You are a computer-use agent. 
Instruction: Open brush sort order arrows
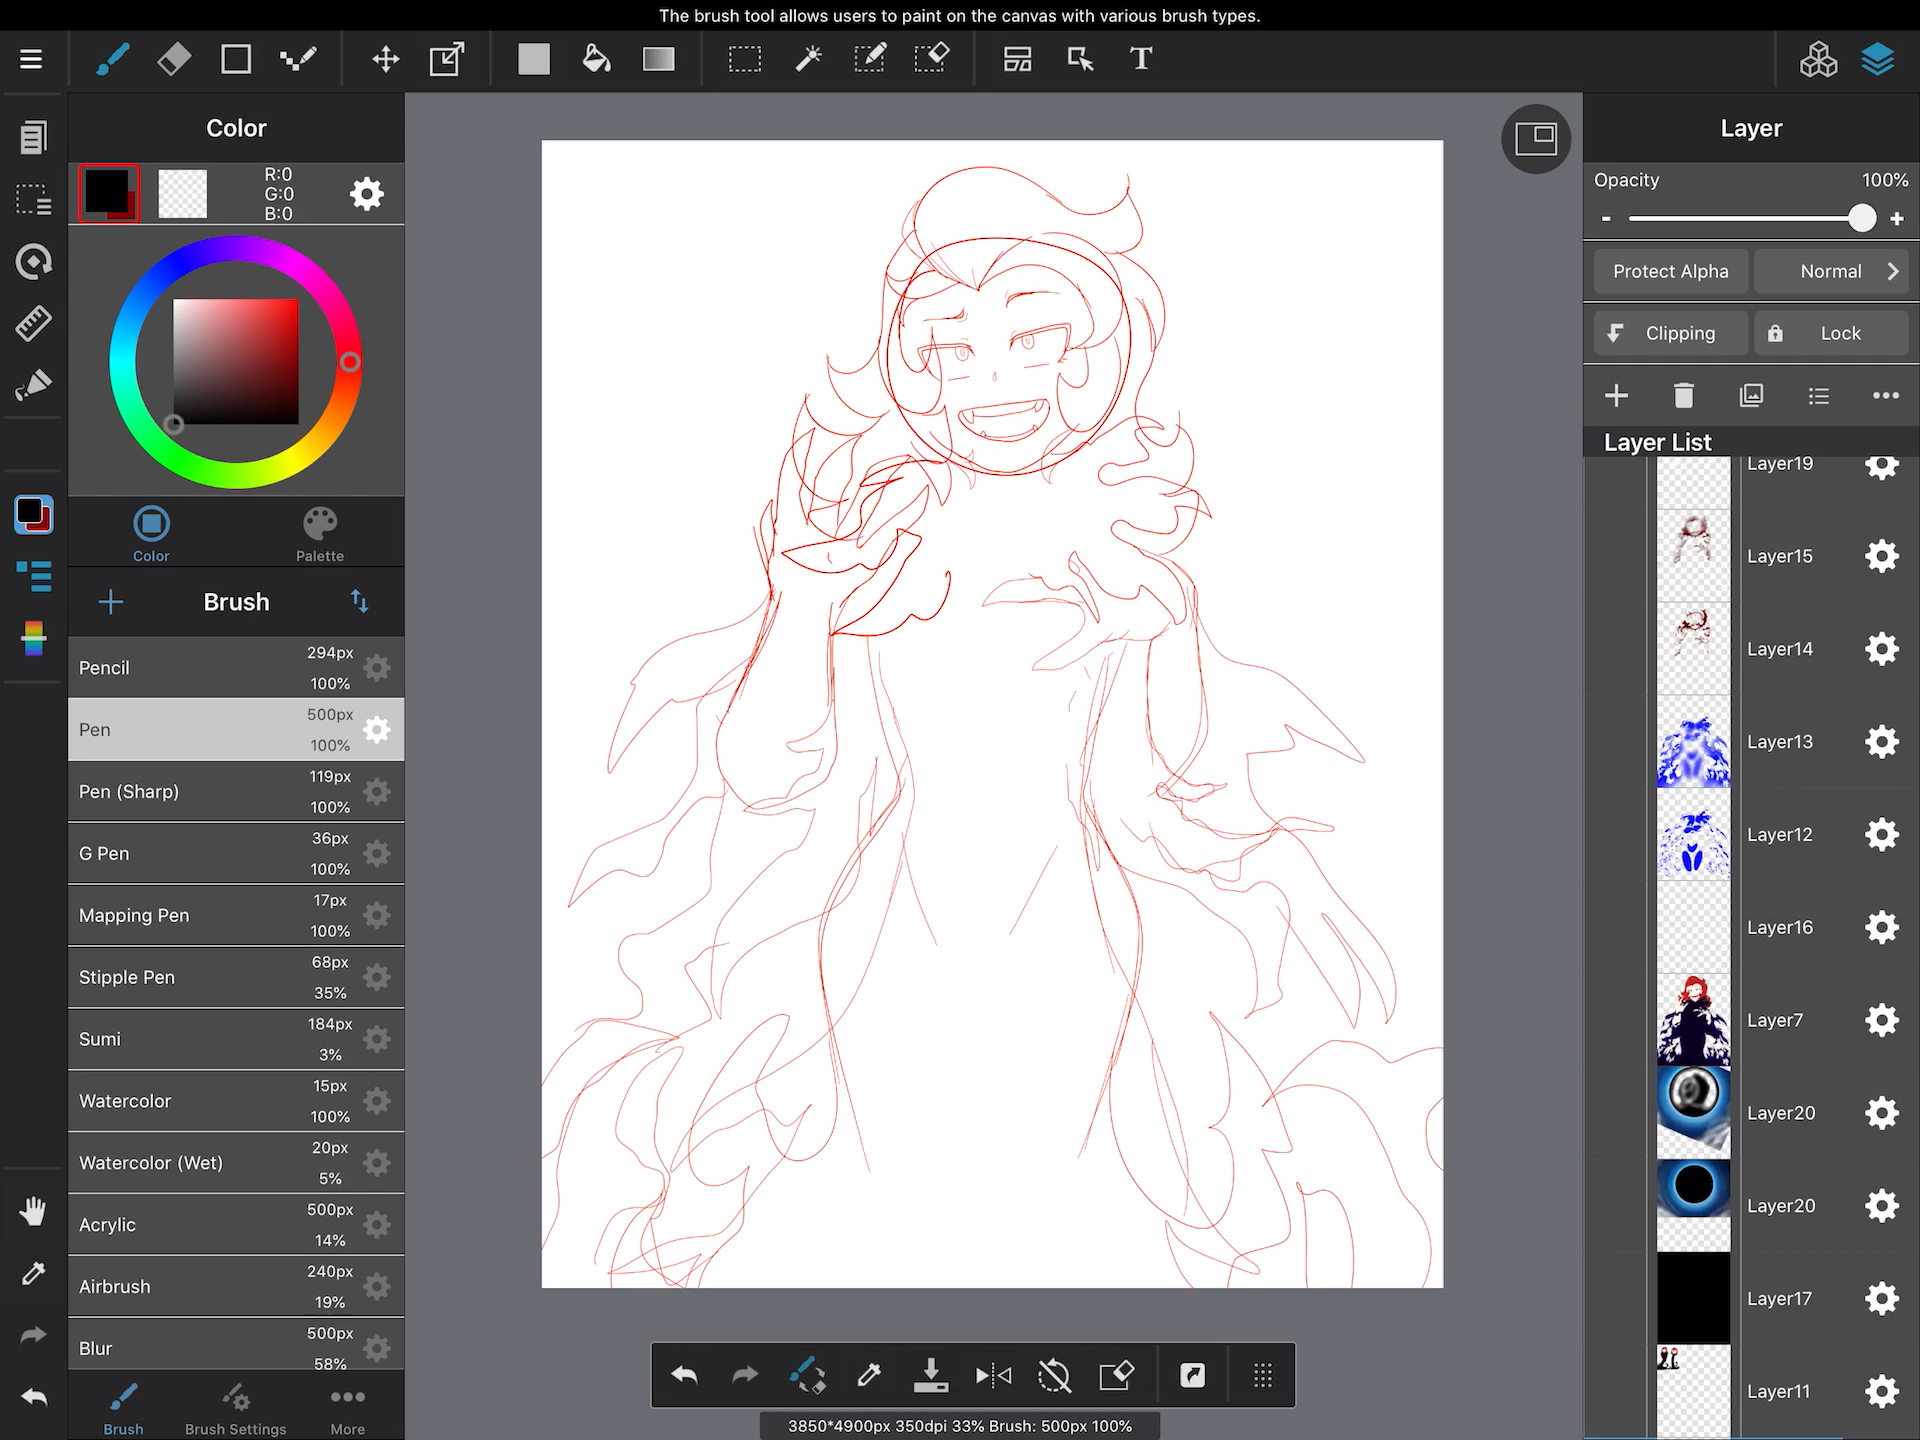pyautogui.click(x=359, y=602)
